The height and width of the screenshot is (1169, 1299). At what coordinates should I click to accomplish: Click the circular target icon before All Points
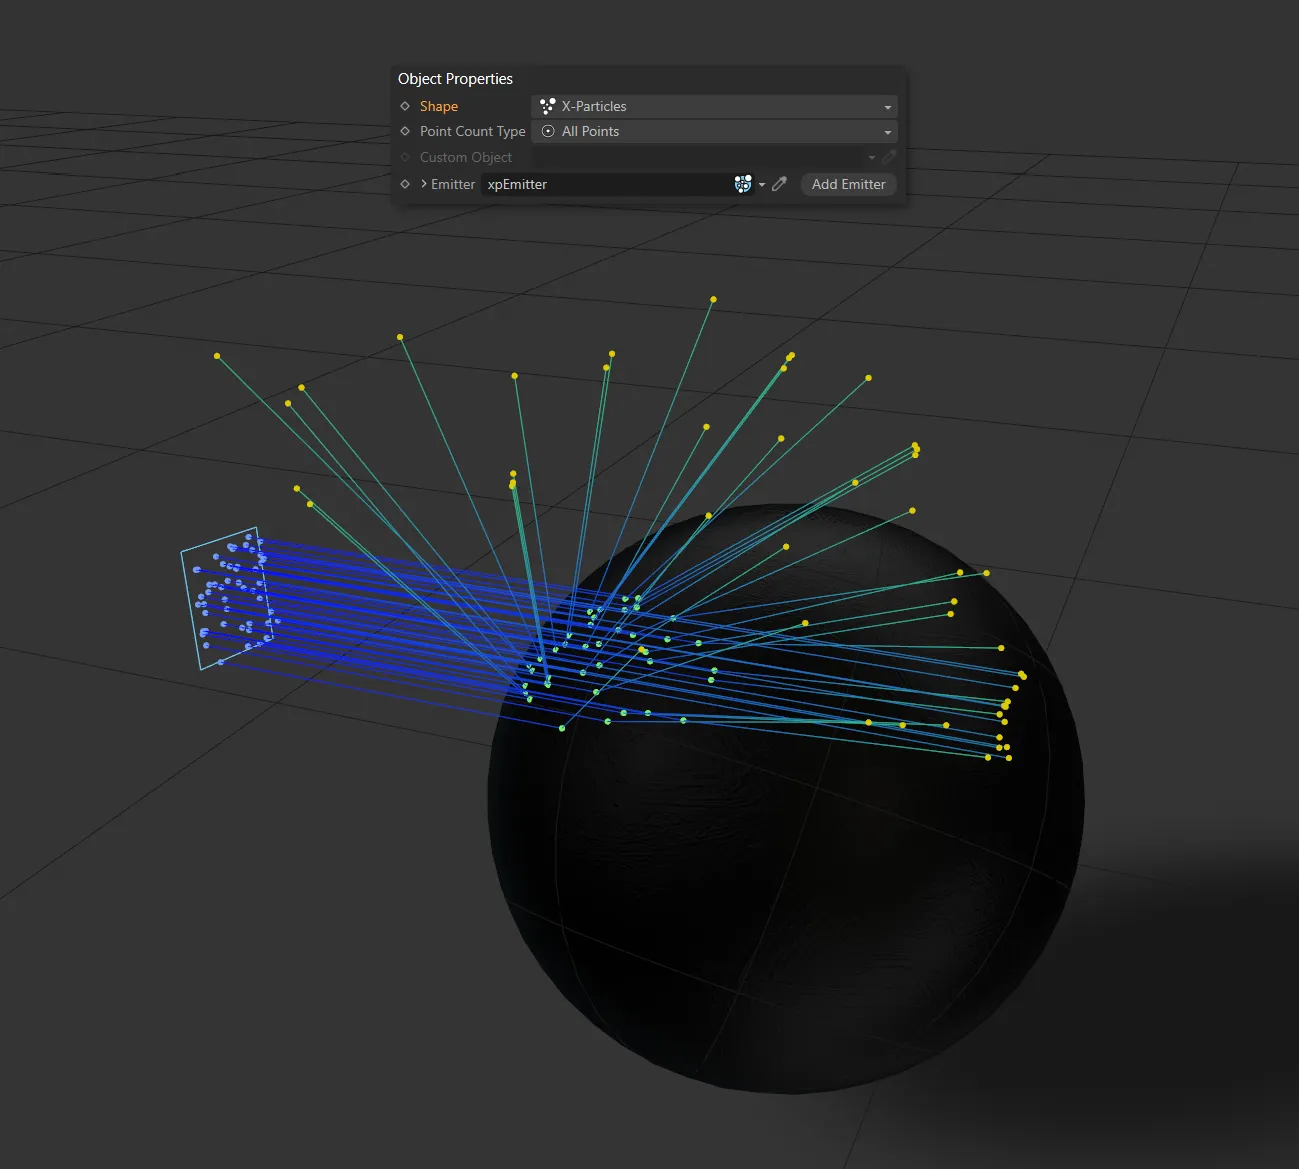(548, 131)
